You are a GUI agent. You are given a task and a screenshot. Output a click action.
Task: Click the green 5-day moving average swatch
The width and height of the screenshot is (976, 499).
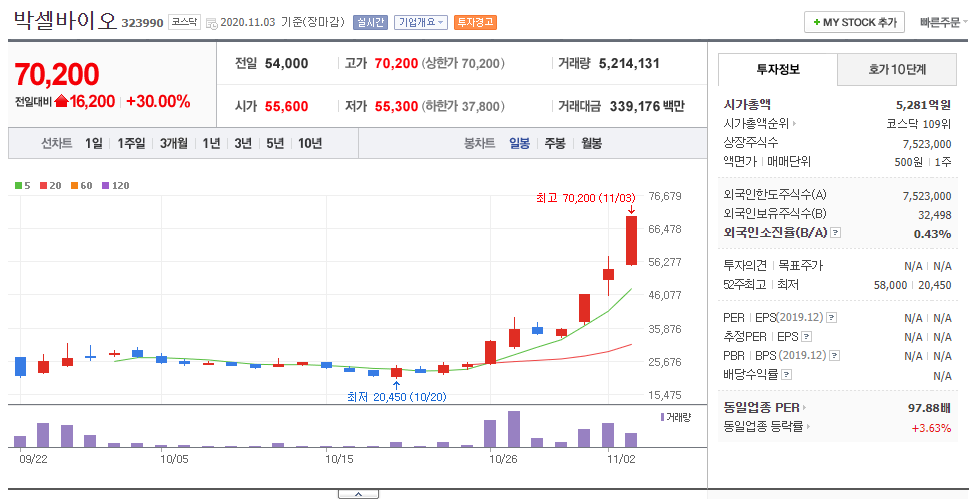(19, 185)
